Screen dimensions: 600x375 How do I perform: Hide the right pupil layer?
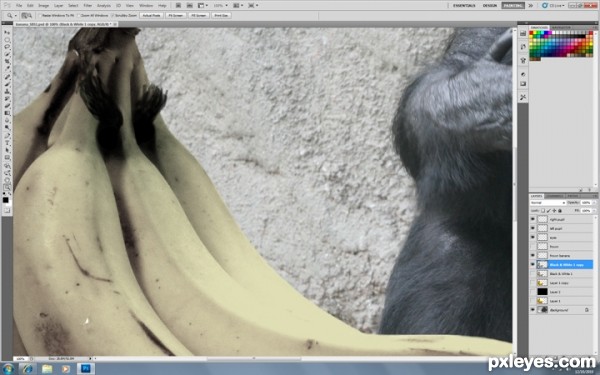coord(533,219)
